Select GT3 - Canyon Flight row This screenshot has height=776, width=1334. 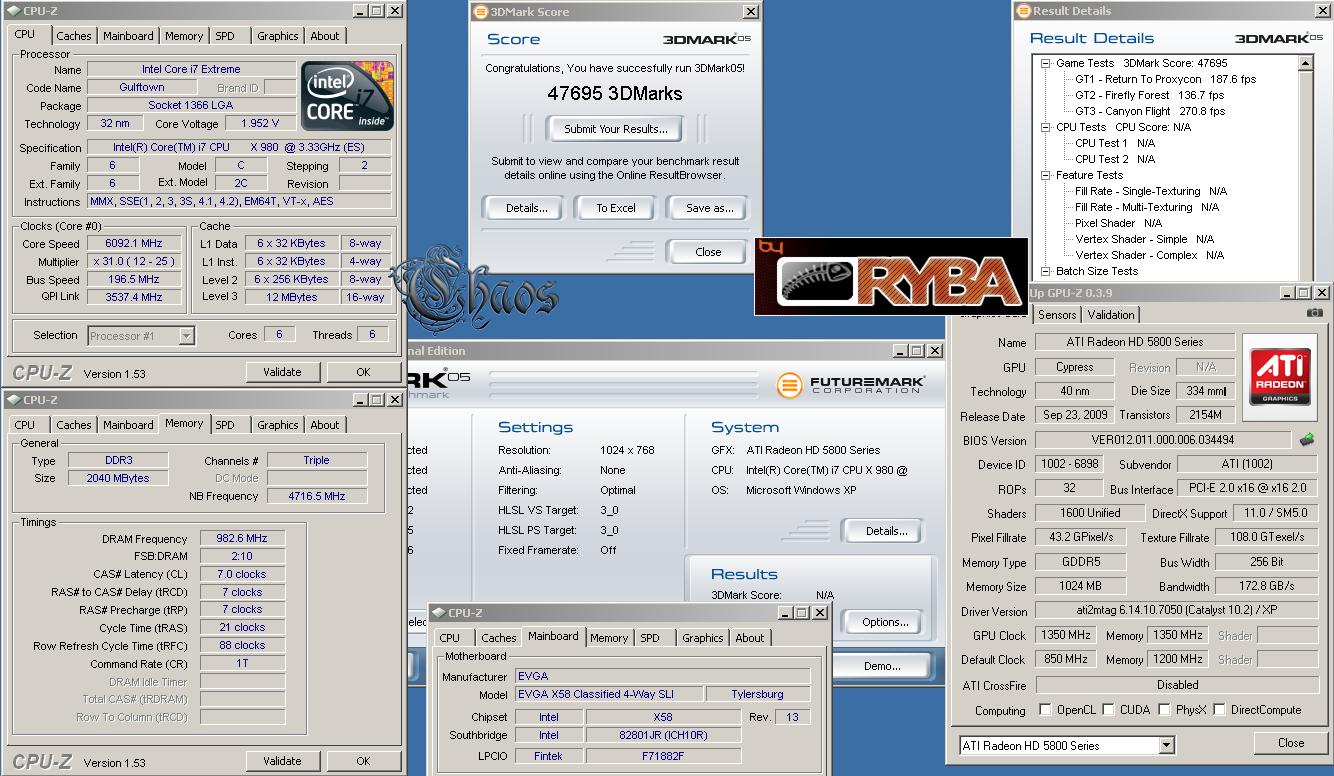[x=1150, y=111]
